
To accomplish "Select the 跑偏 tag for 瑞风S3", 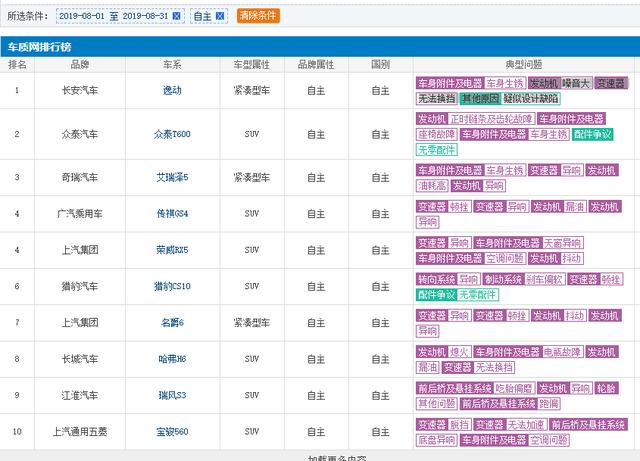I will click(x=549, y=404).
